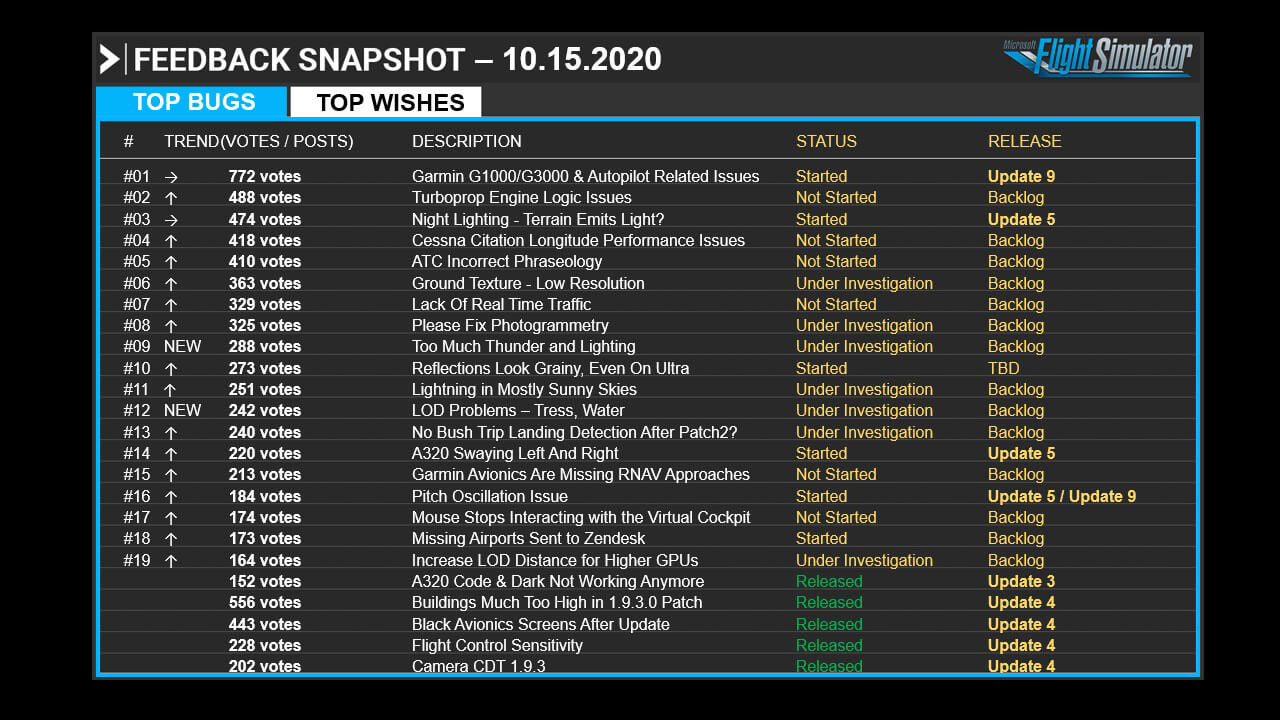Open Buildings Much Too High in 1.9.3.0 Patch
This screenshot has height=720, width=1280.
tap(557, 603)
